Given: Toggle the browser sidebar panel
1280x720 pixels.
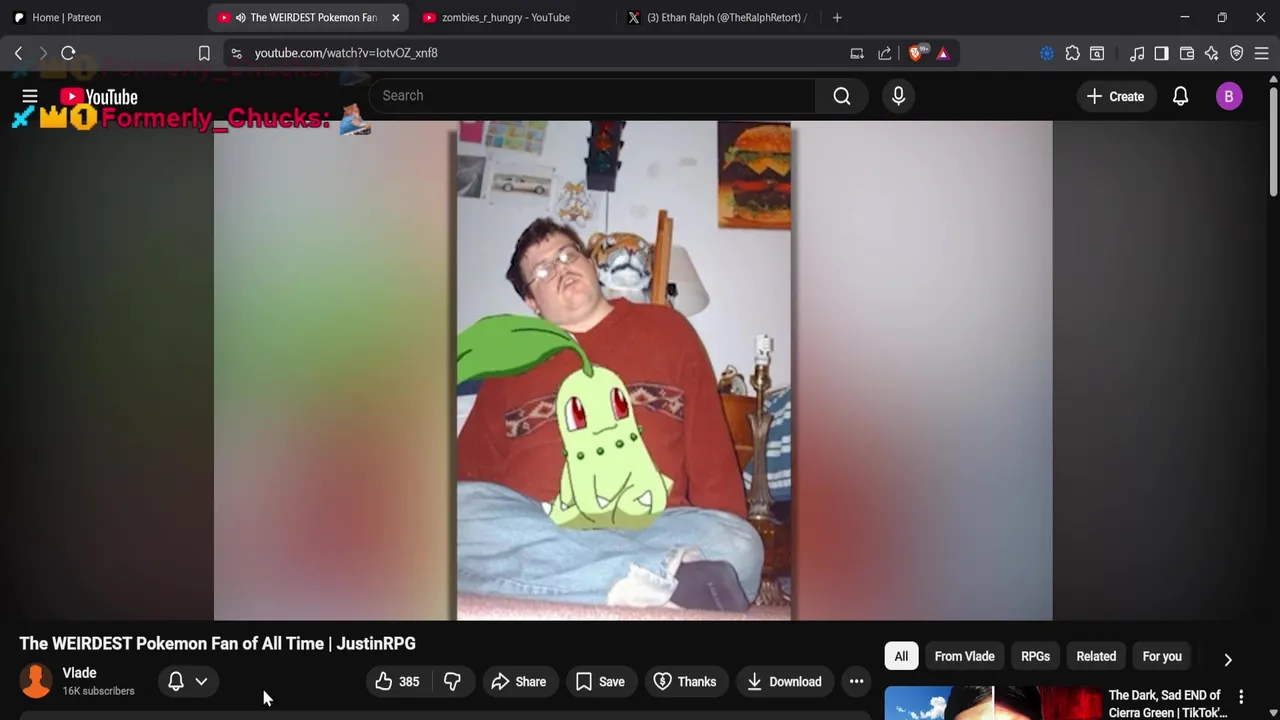Looking at the screenshot, I should tap(1161, 53).
